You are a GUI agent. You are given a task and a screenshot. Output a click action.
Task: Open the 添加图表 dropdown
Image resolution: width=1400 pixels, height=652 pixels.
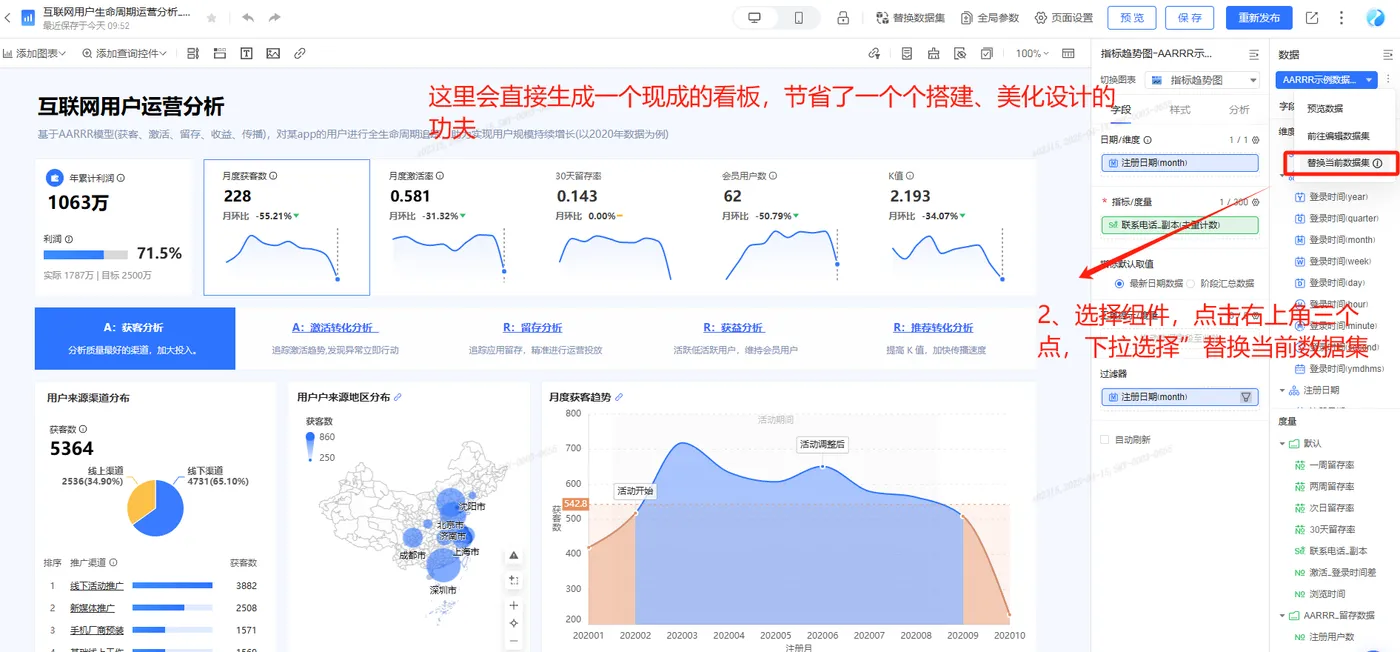(35, 53)
